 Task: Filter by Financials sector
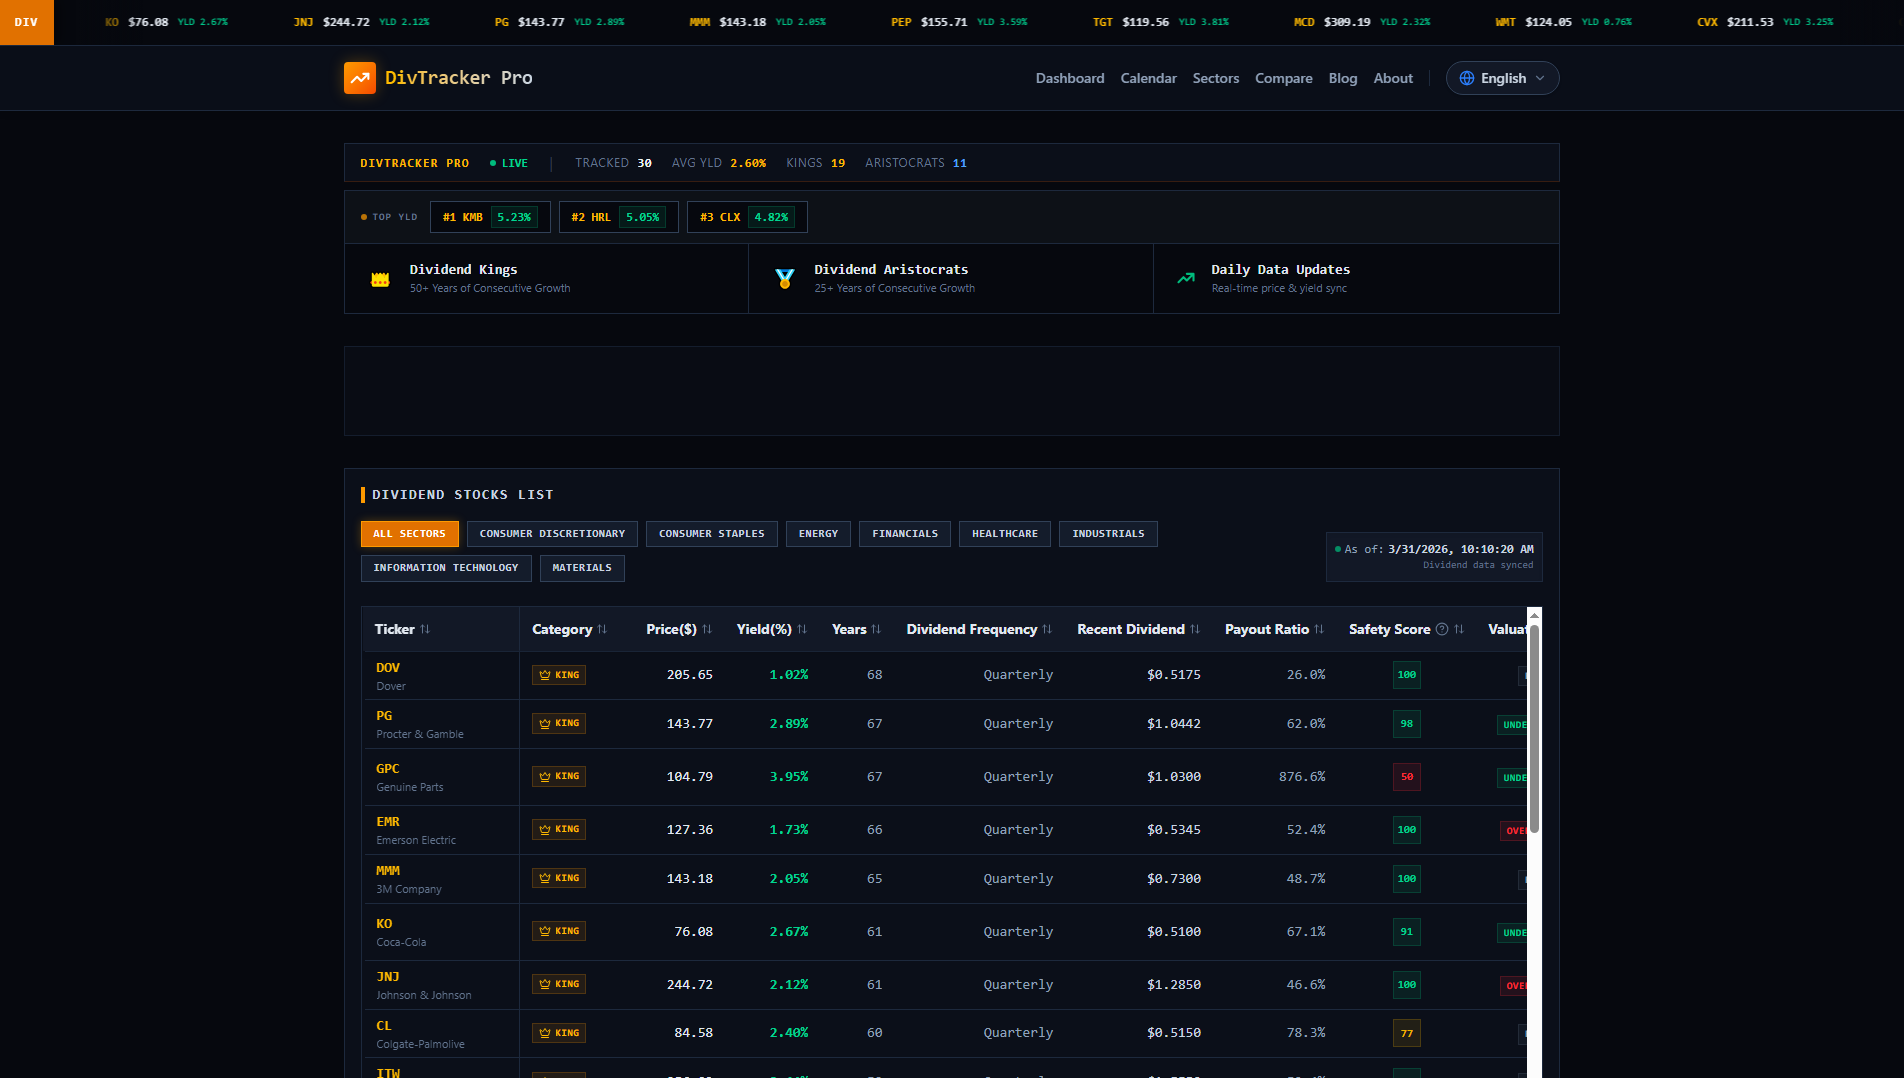pos(905,534)
